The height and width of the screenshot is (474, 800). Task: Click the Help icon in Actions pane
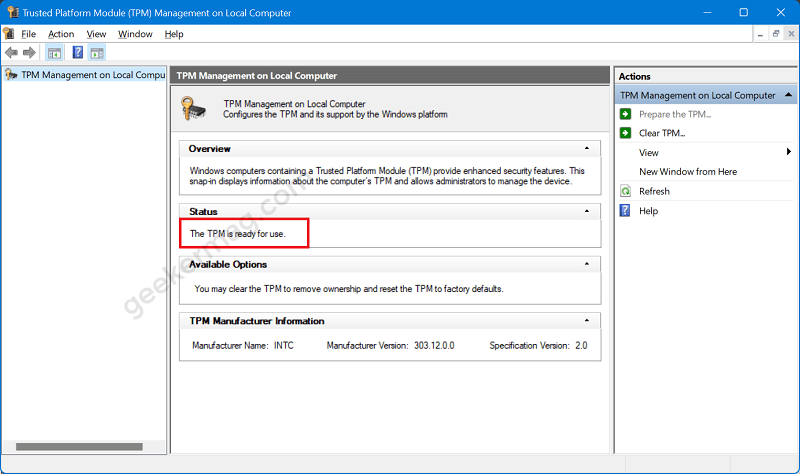626,211
